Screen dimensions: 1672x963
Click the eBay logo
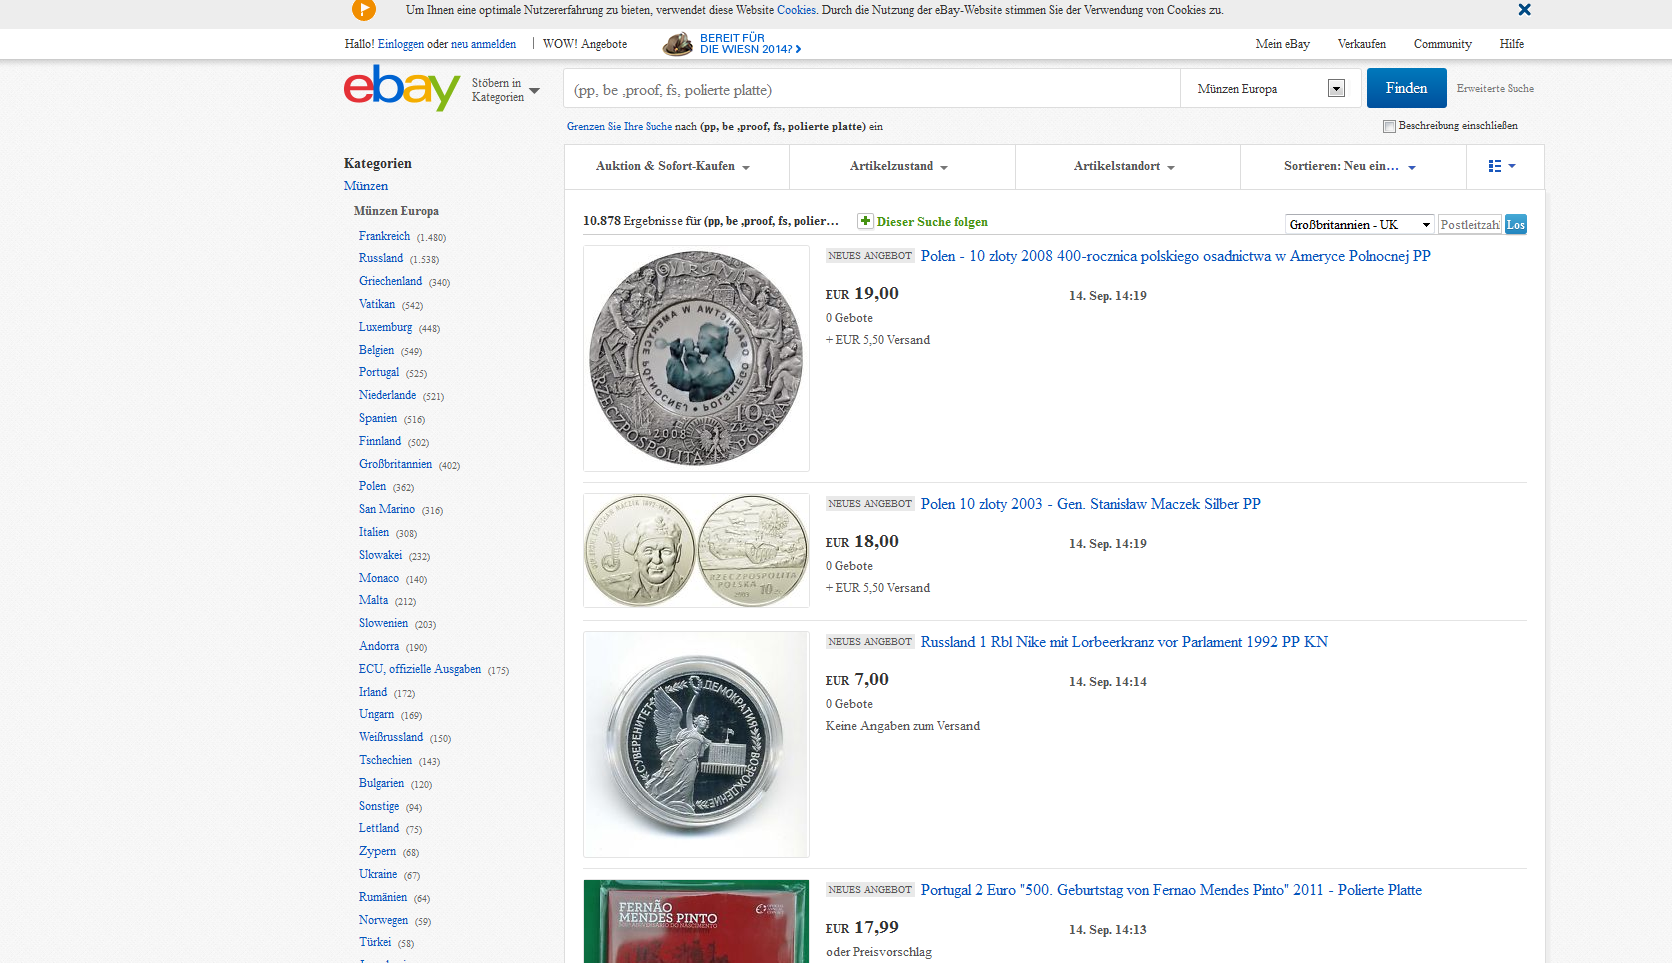tap(402, 88)
